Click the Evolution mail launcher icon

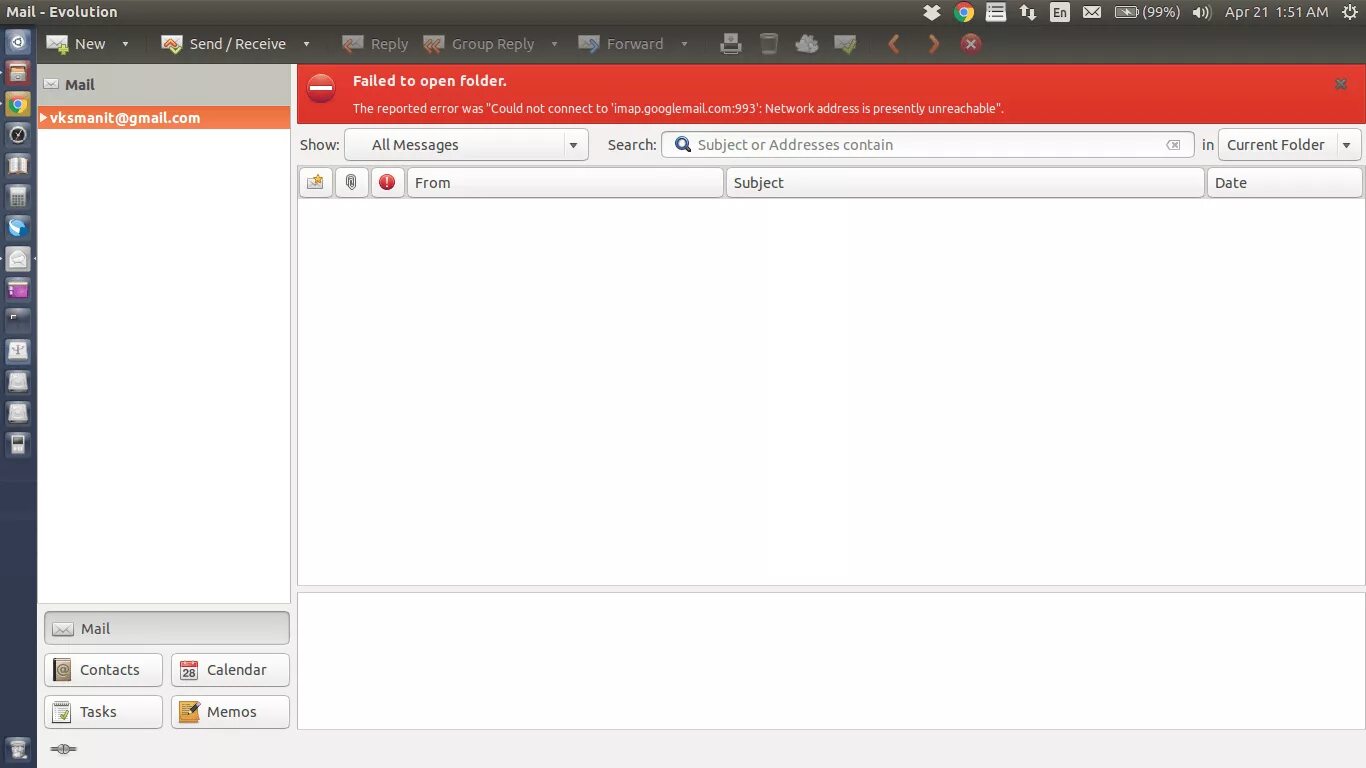[x=18, y=259]
